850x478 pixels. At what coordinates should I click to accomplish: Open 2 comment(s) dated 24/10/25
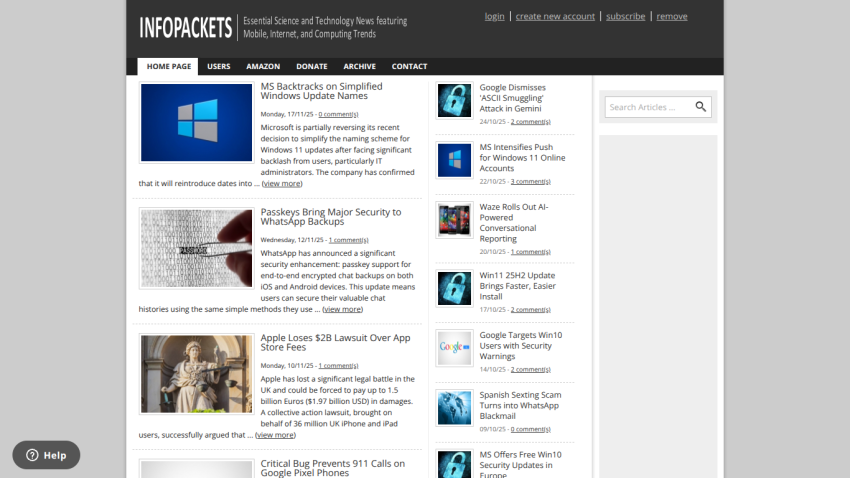531,121
